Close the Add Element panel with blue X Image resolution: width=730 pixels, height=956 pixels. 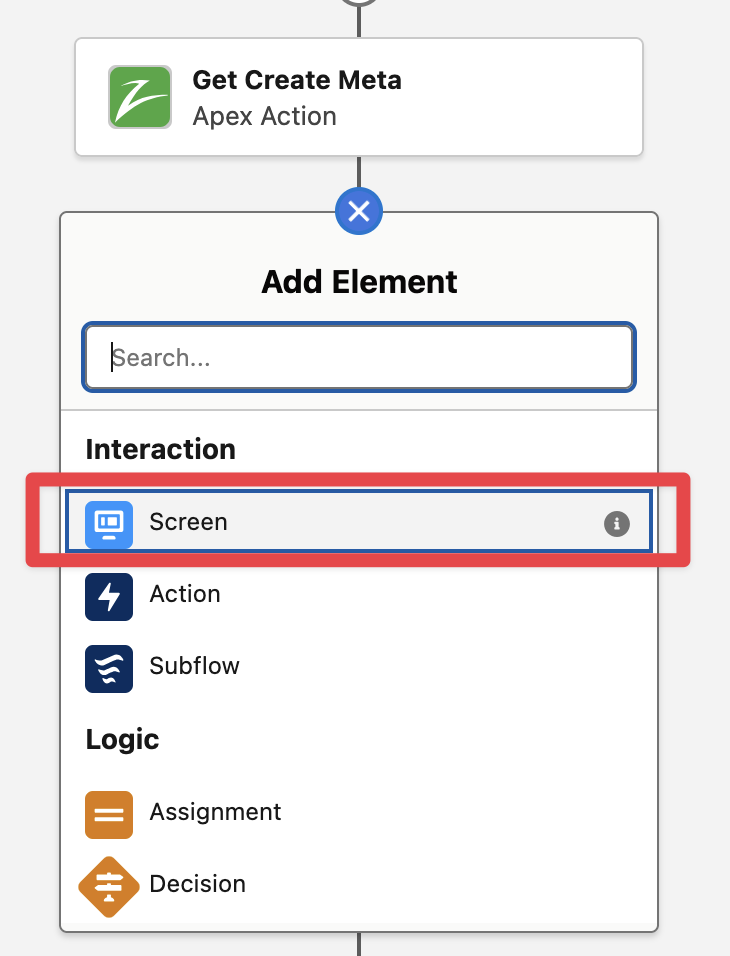pos(359,211)
